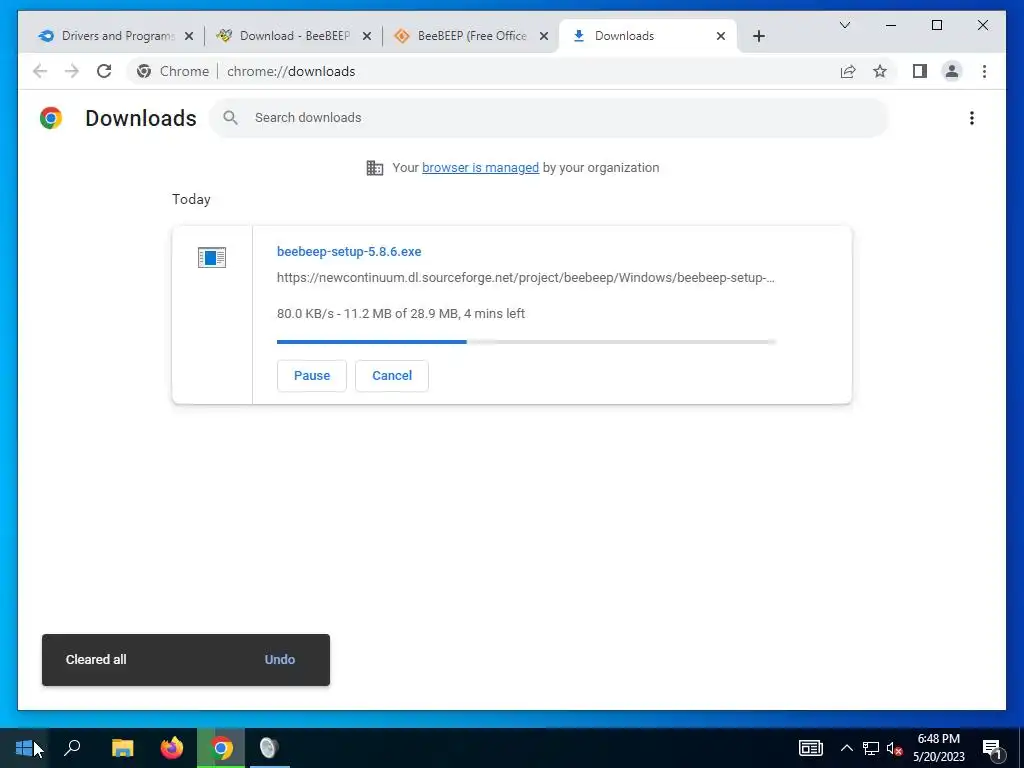The width and height of the screenshot is (1024, 768).
Task: Click the gray app icon next to Chrome on taskbar
Action: [269, 748]
